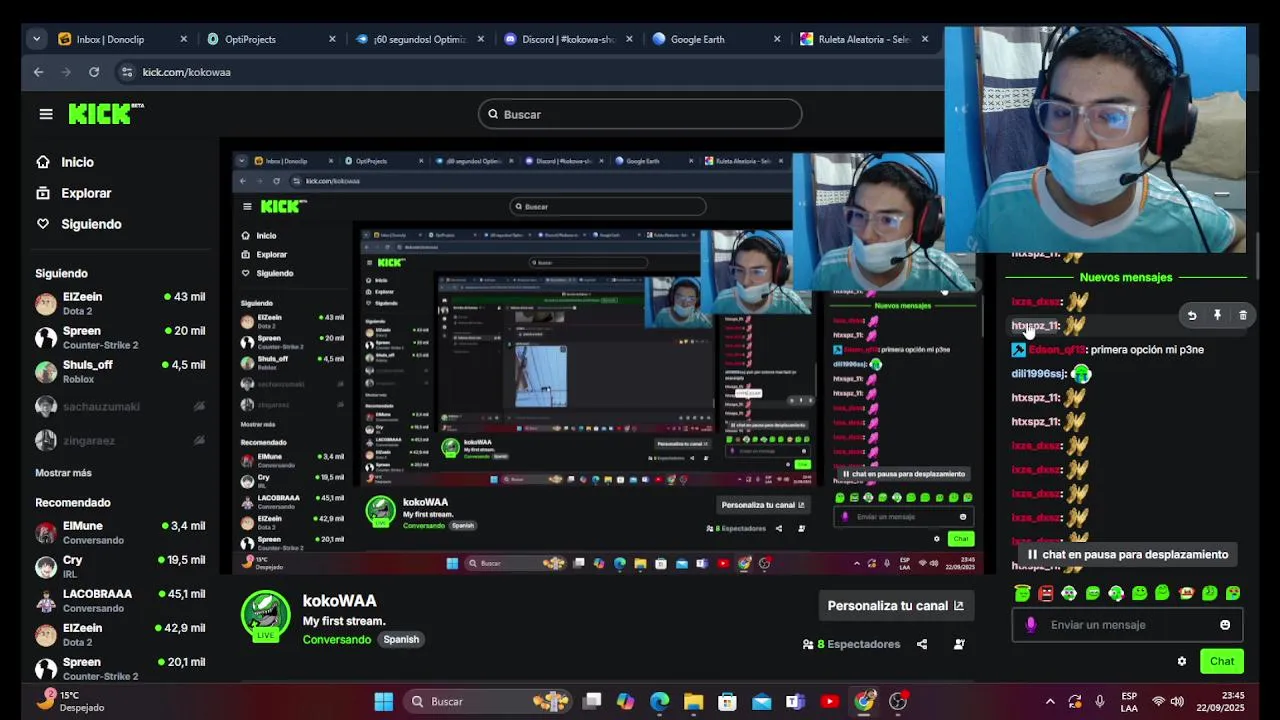This screenshot has width=1280, height=720.
Task: Click the user icon right of share
Action: click(x=959, y=644)
